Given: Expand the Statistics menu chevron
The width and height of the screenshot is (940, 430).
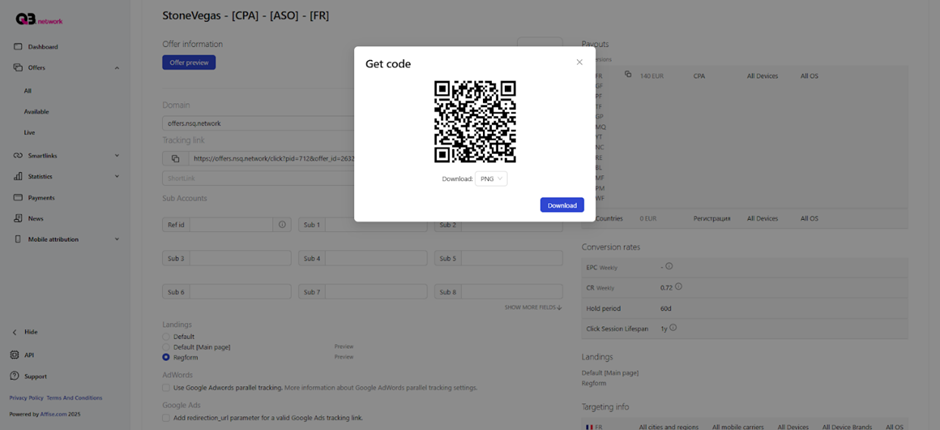Looking at the screenshot, I should (x=117, y=176).
